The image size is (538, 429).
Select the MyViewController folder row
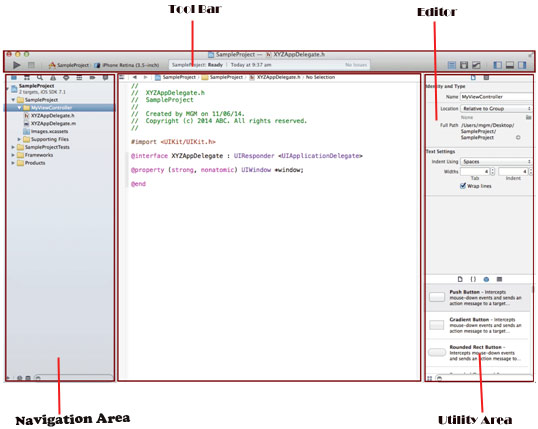[60, 108]
